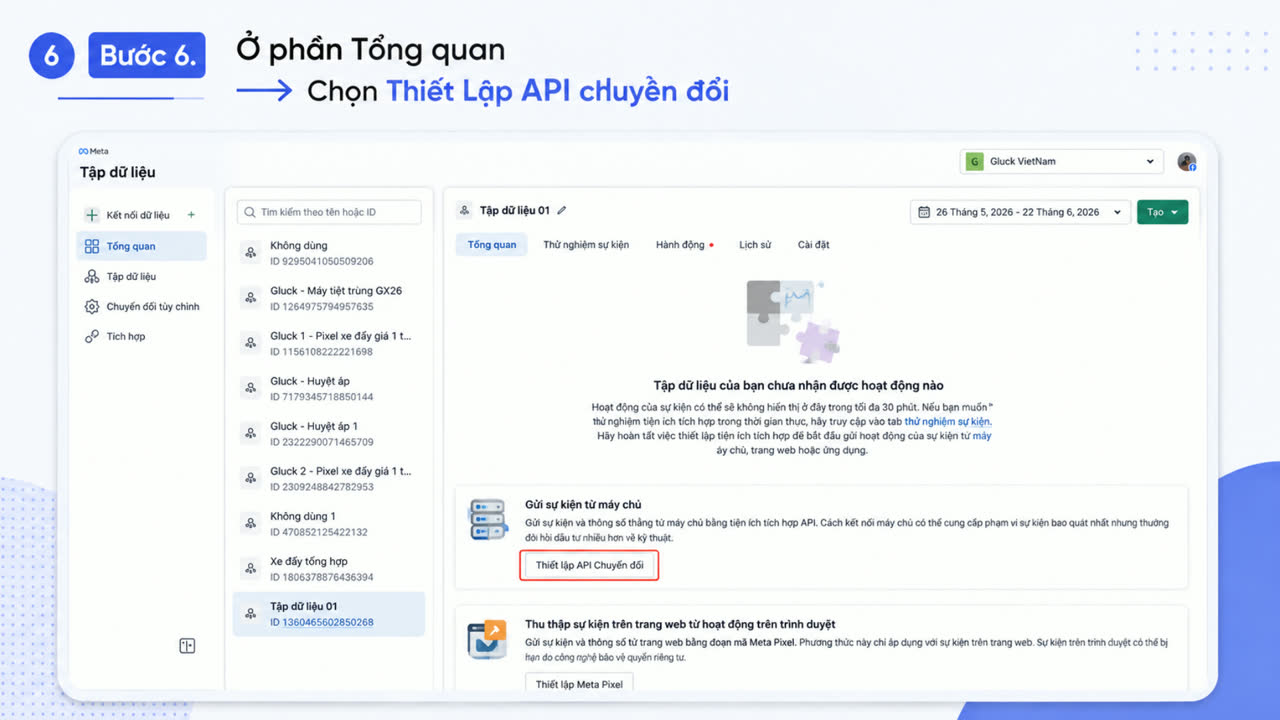
Task: Select Gluck - Máy tiệt trùng GX26 dataset
Action: pos(329,298)
